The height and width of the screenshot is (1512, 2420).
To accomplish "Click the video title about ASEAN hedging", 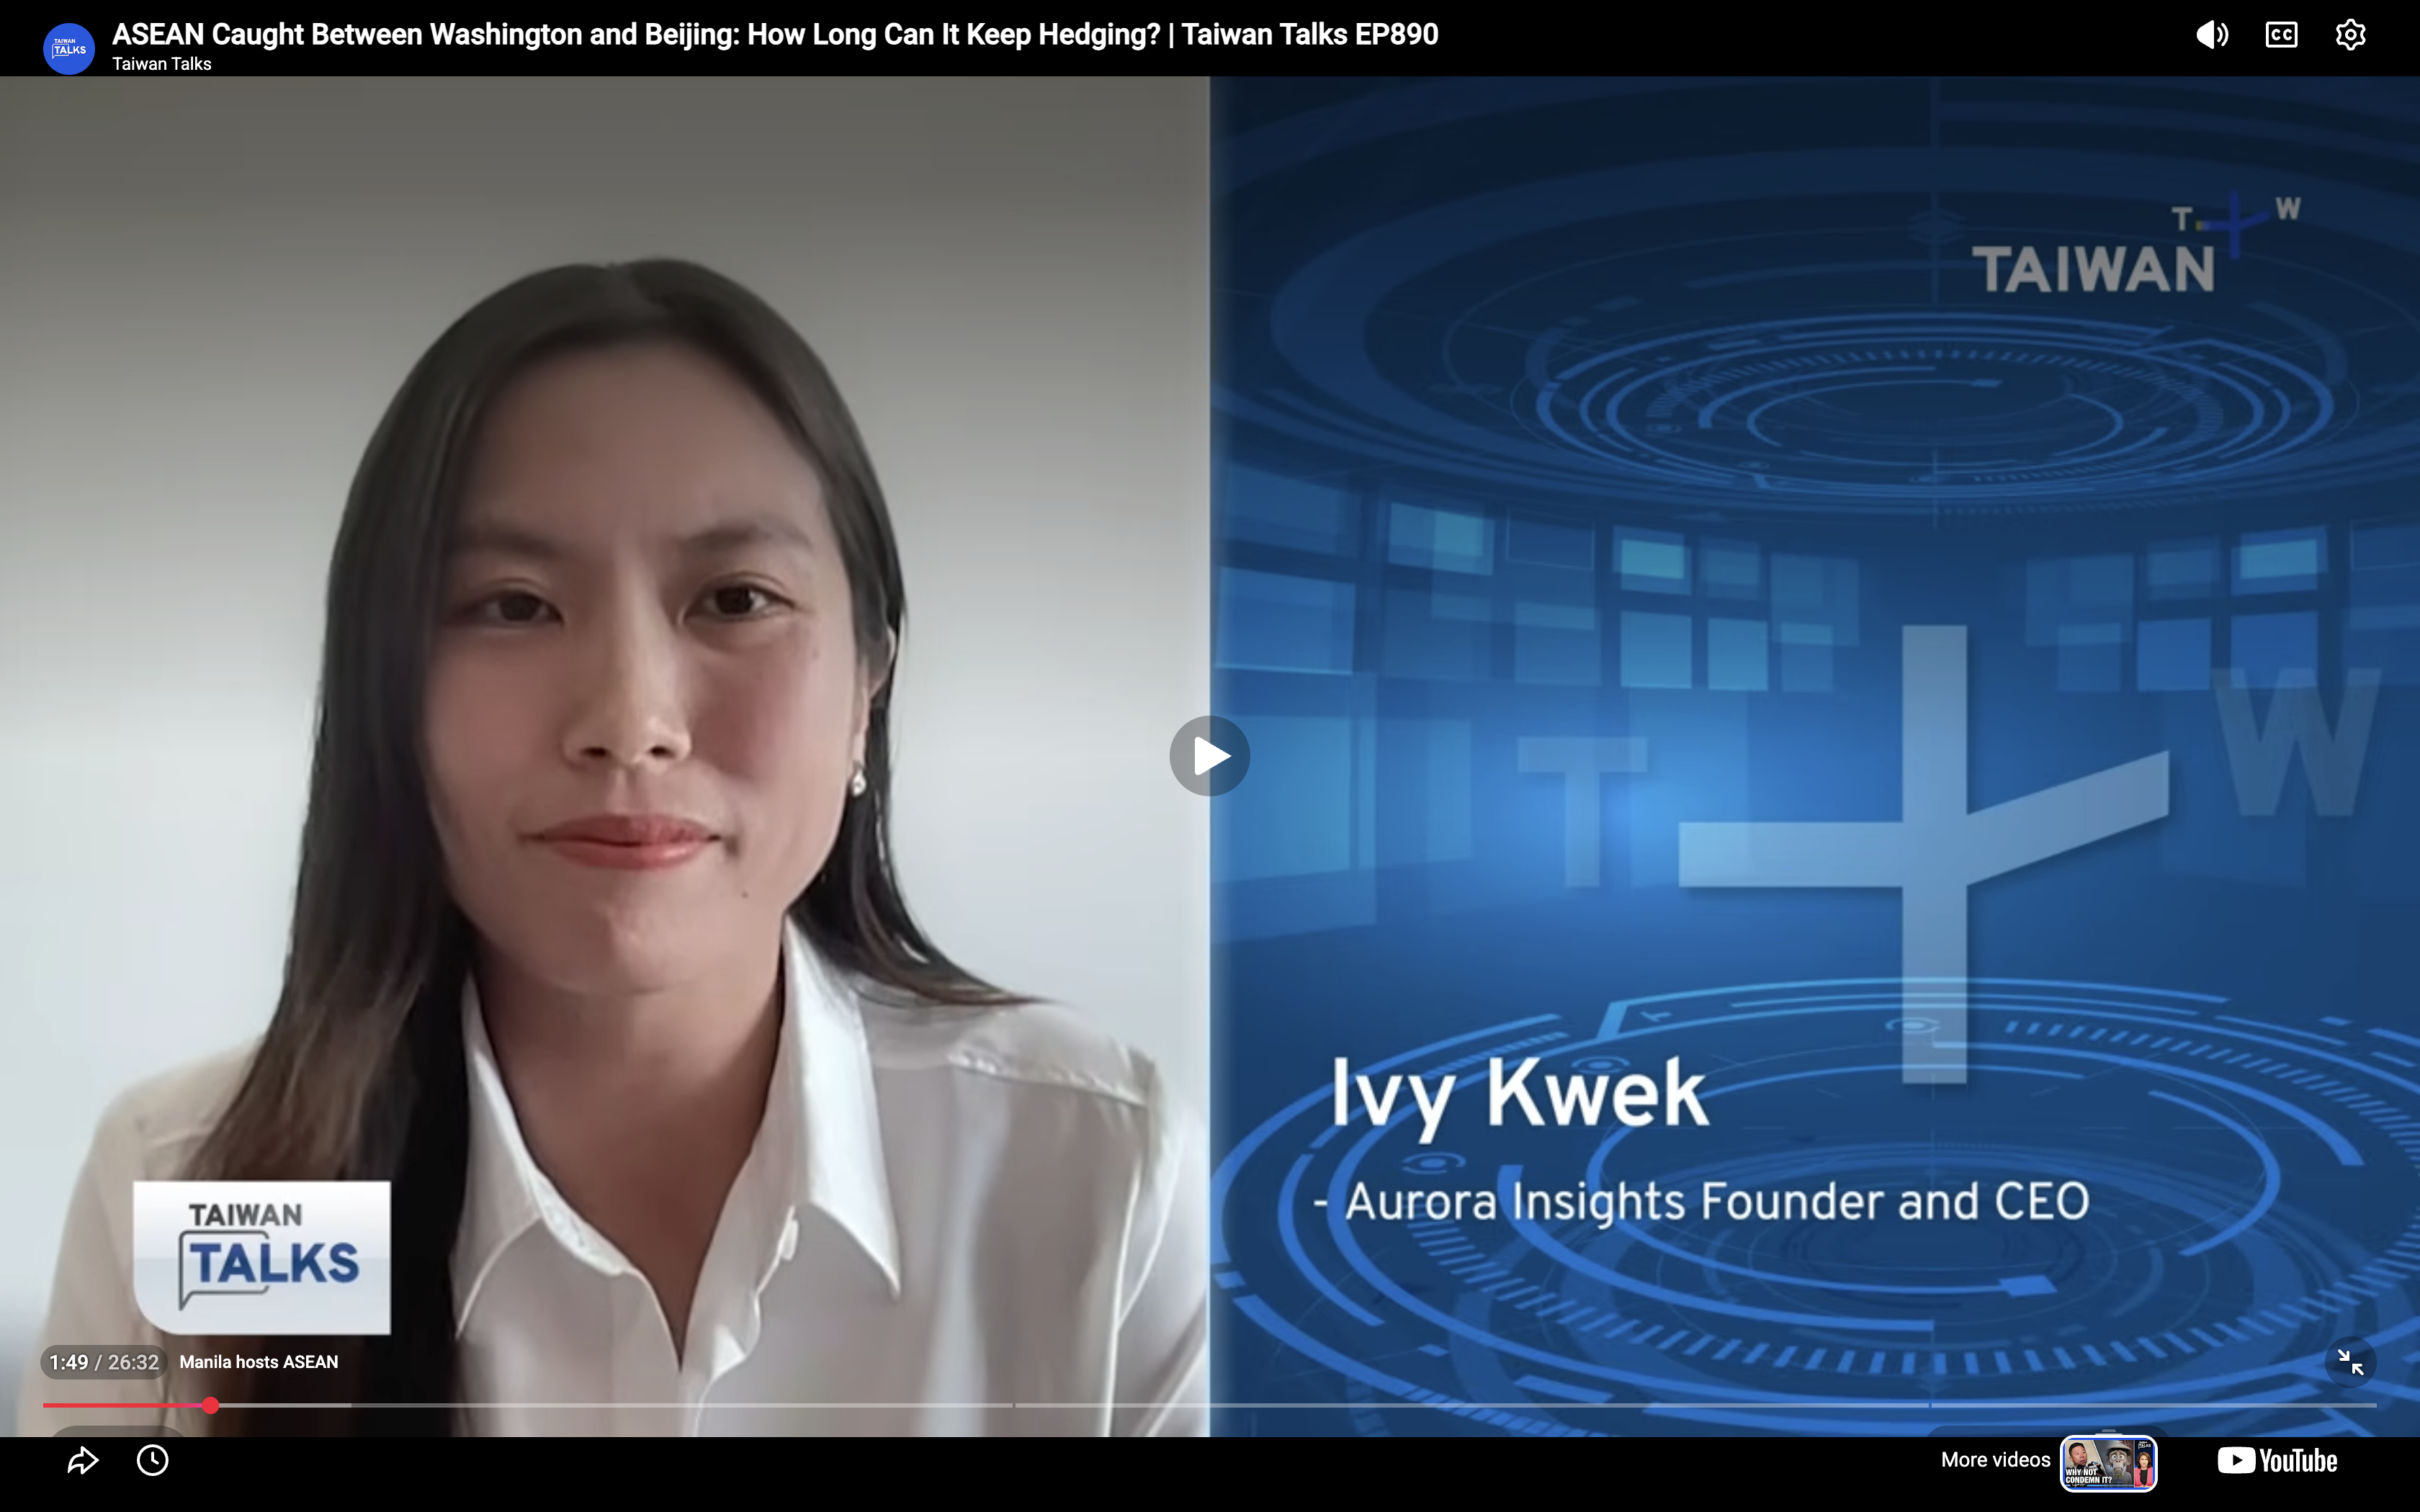I will point(775,34).
